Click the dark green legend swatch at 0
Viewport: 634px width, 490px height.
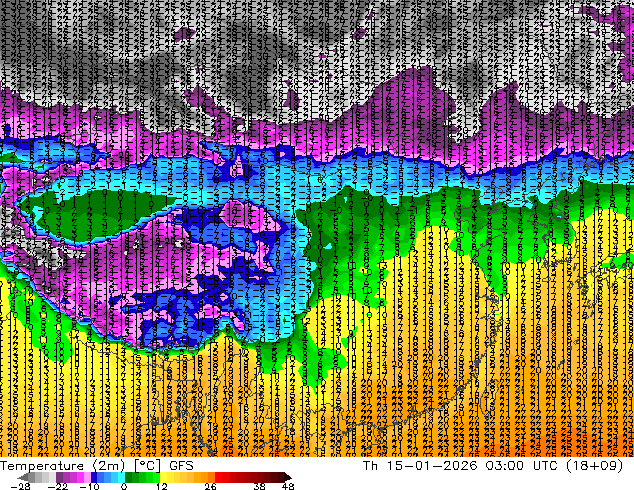pyautogui.click(x=128, y=477)
